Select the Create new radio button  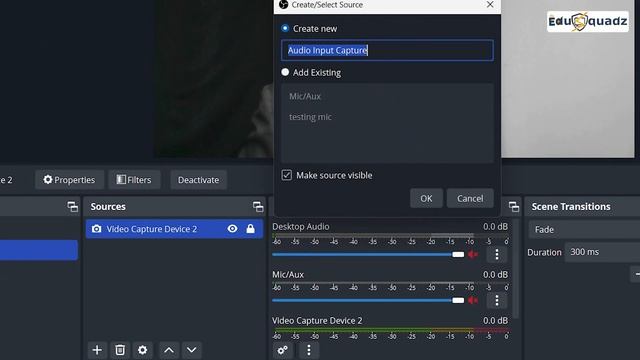click(285, 28)
